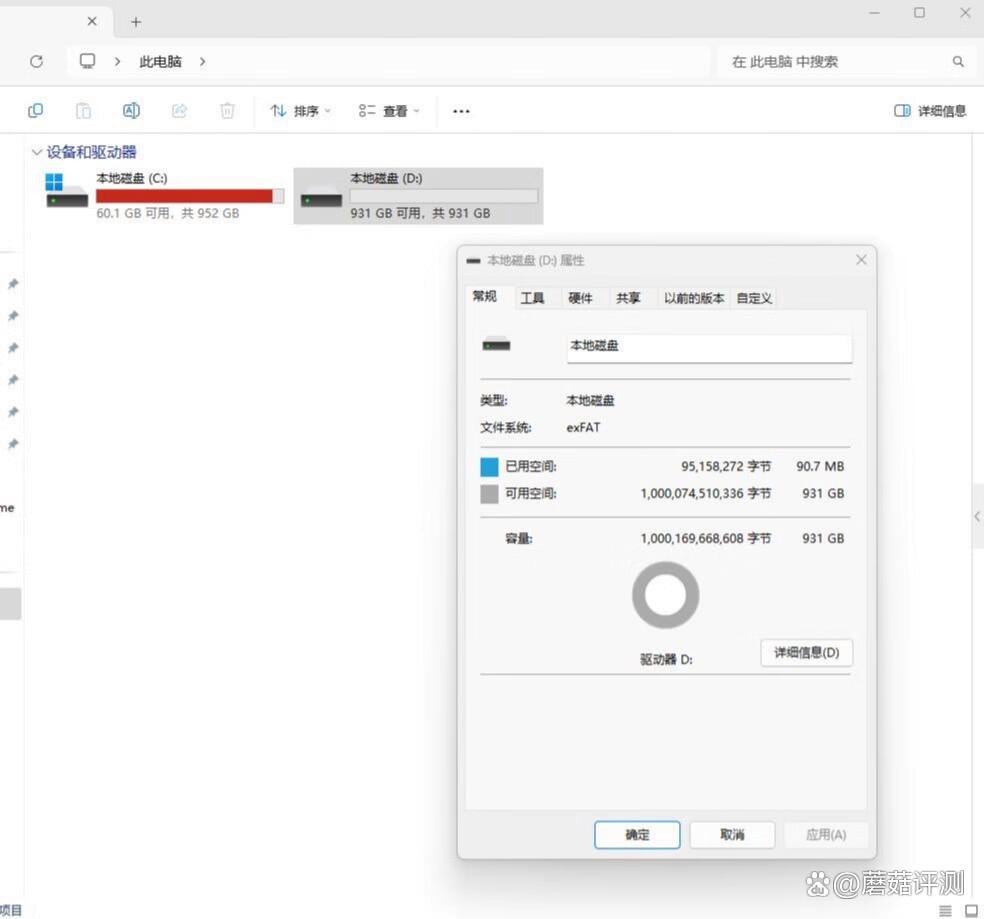The width and height of the screenshot is (984, 919).
Task: Click 确定 to confirm the properties dialog
Action: pos(636,834)
